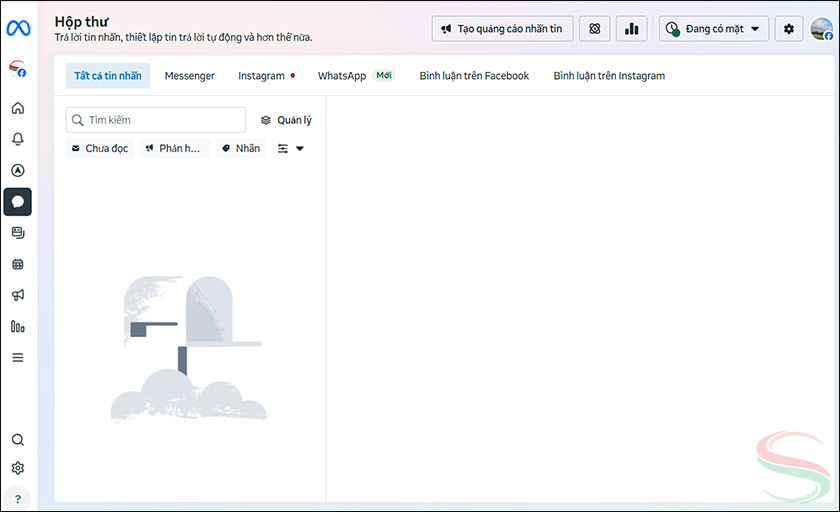Open the profile avatar account menu
The width and height of the screenshot is (840, 512).
click(x=821, y=29)
